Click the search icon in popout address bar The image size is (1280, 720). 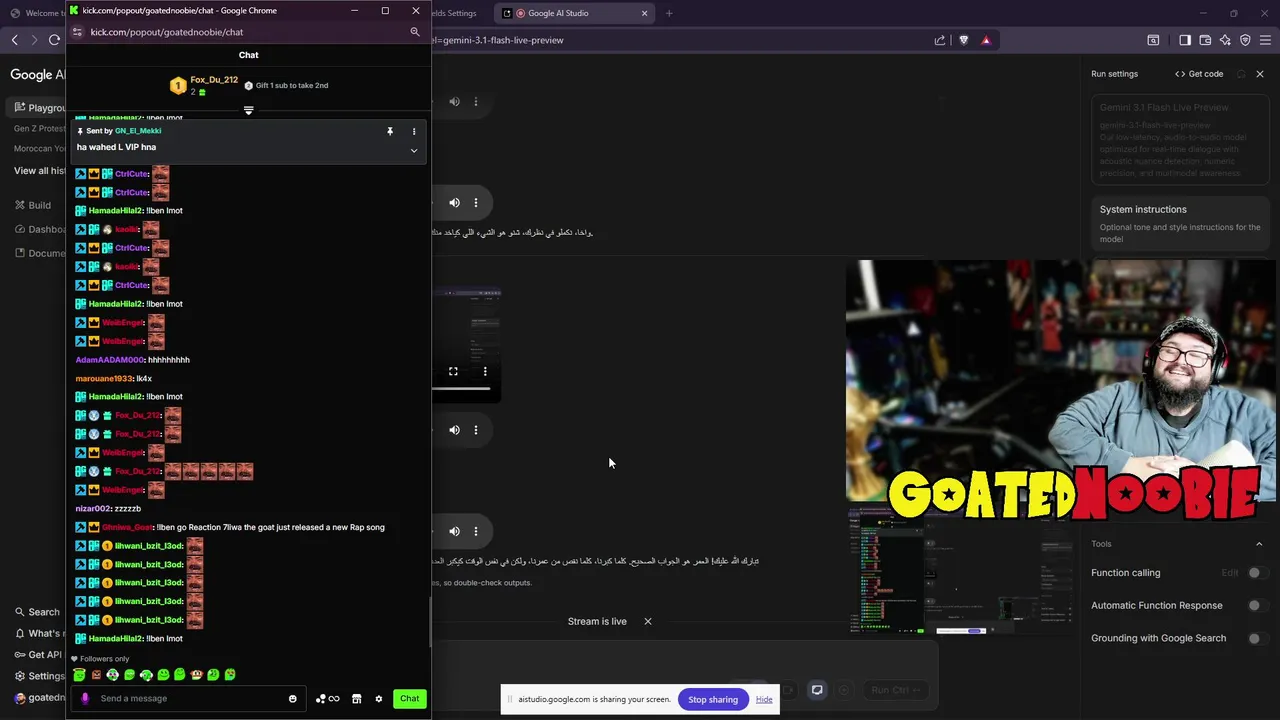(415, 32)
